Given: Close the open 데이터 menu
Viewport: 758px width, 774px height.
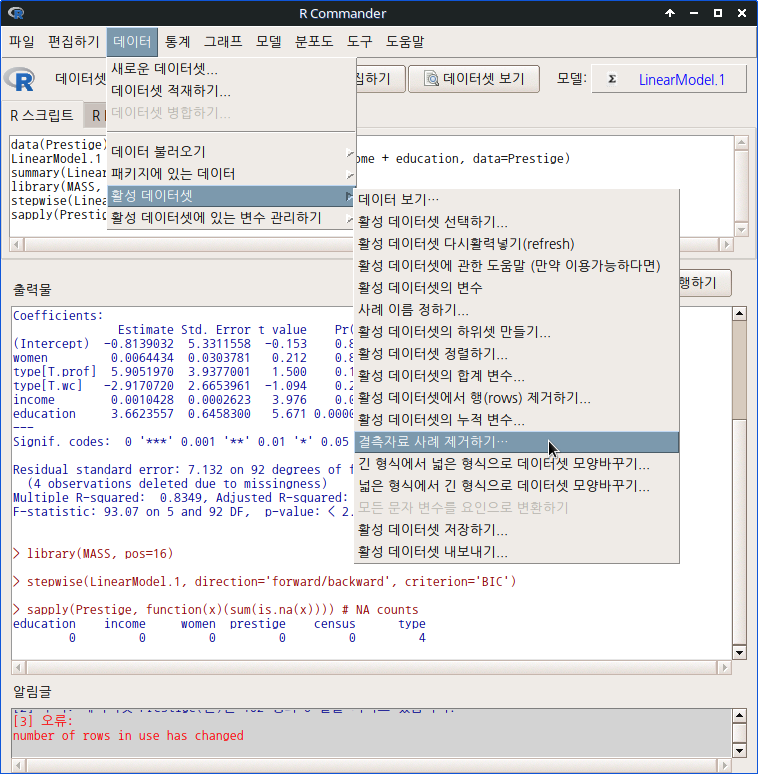Looking at the screenshot, I should 132,41.
